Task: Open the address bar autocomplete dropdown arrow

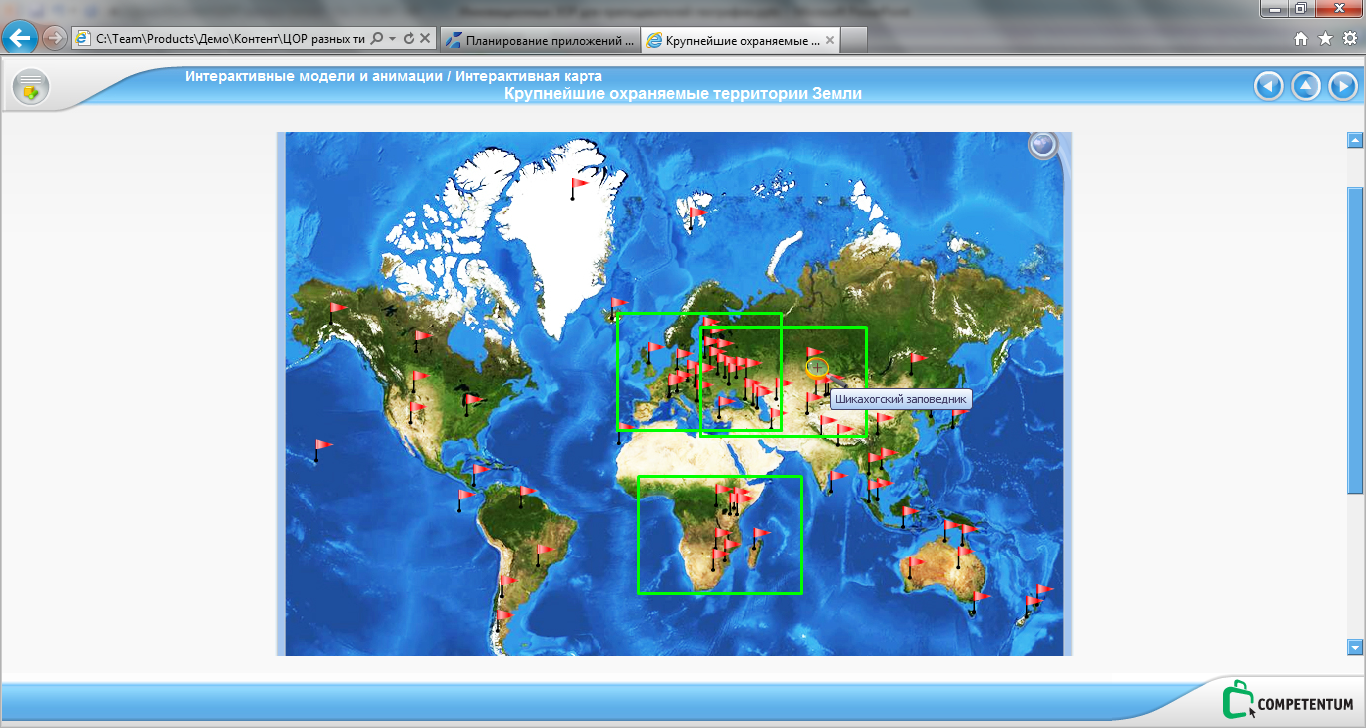Action: [x=393, y=39]
